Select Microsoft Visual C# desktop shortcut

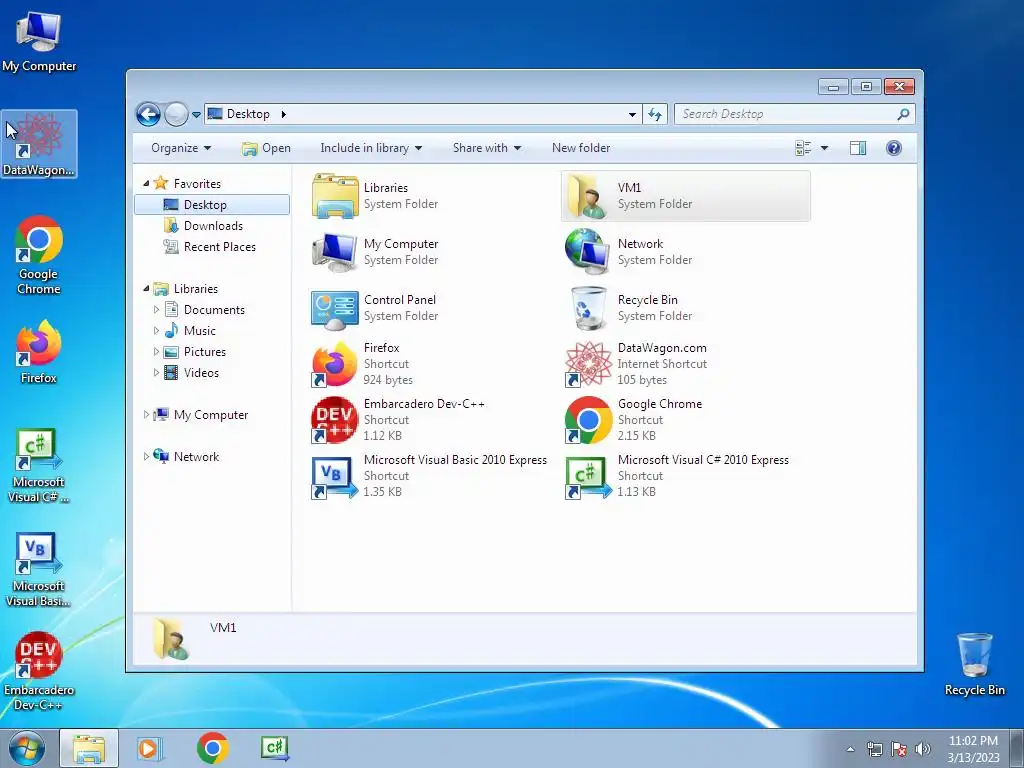tap(39, 465)
